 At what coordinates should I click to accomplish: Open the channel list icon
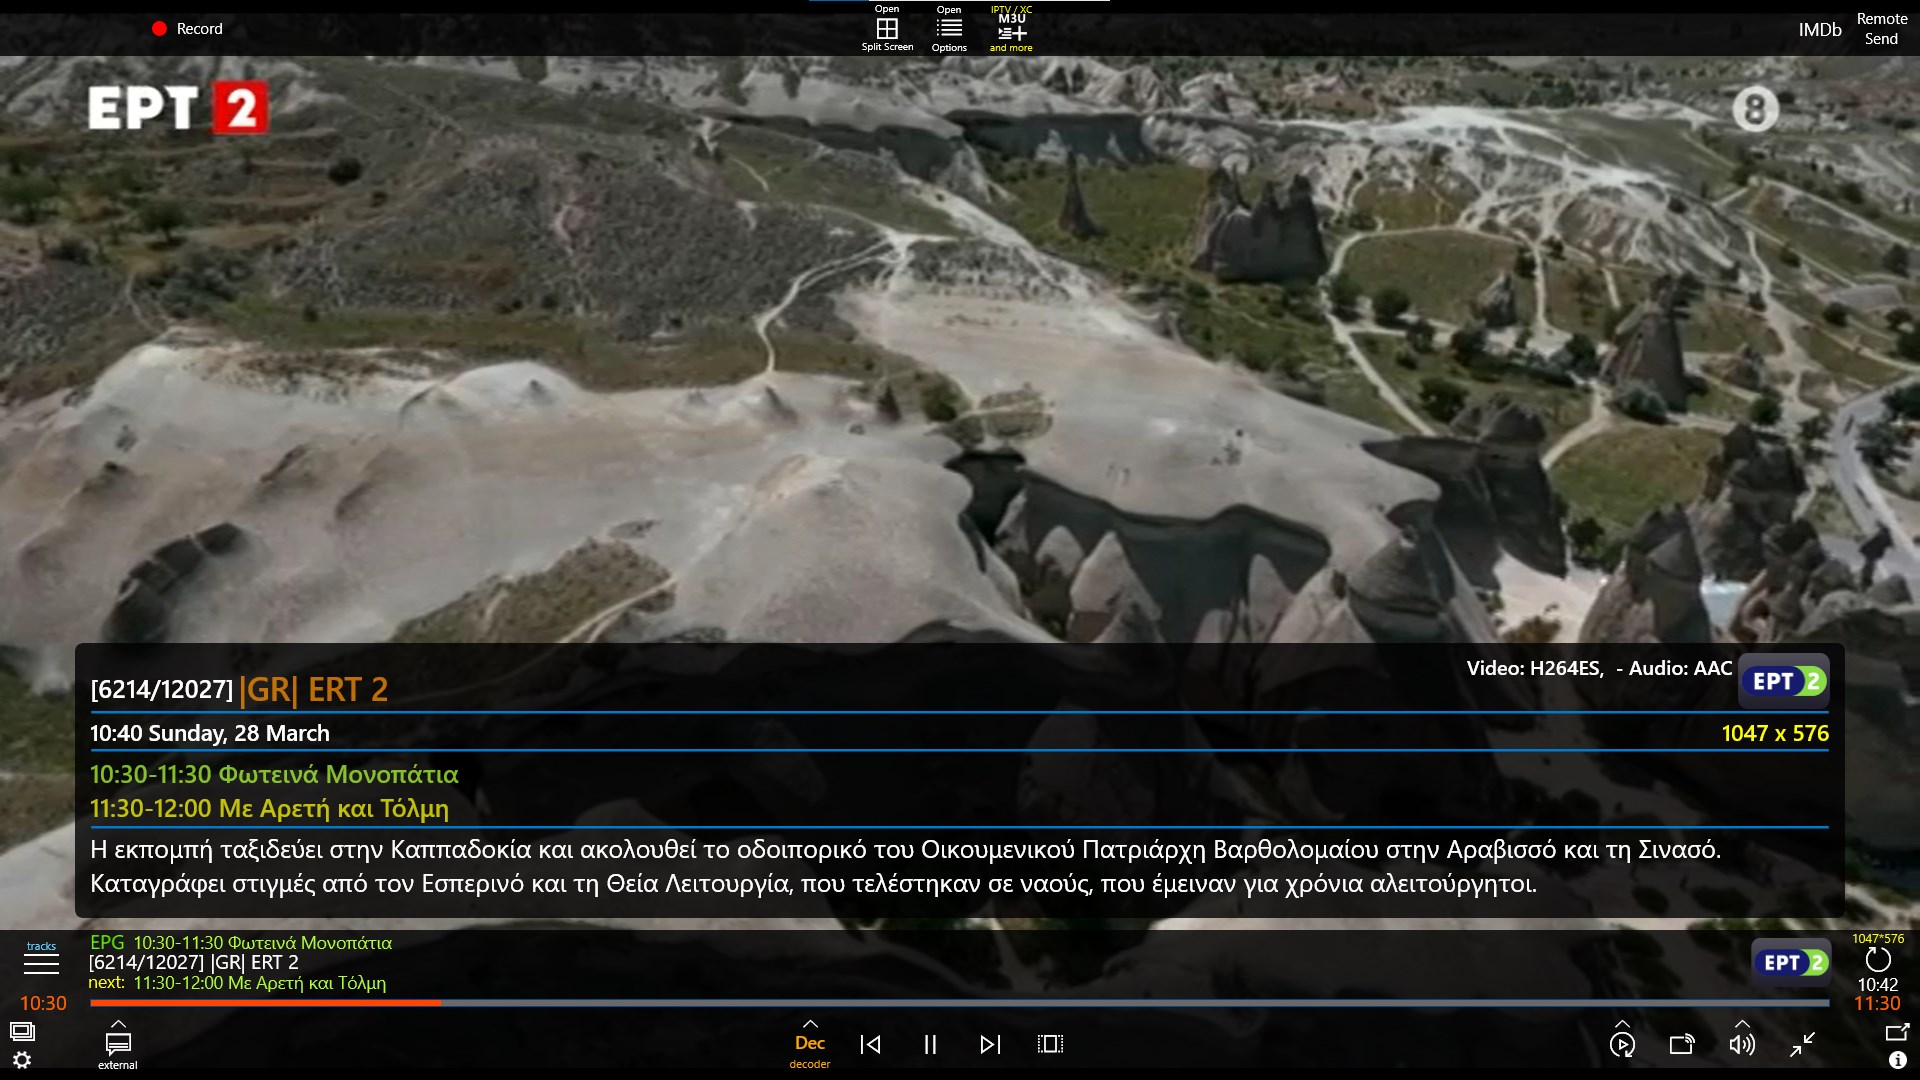tap(24, 1030)
